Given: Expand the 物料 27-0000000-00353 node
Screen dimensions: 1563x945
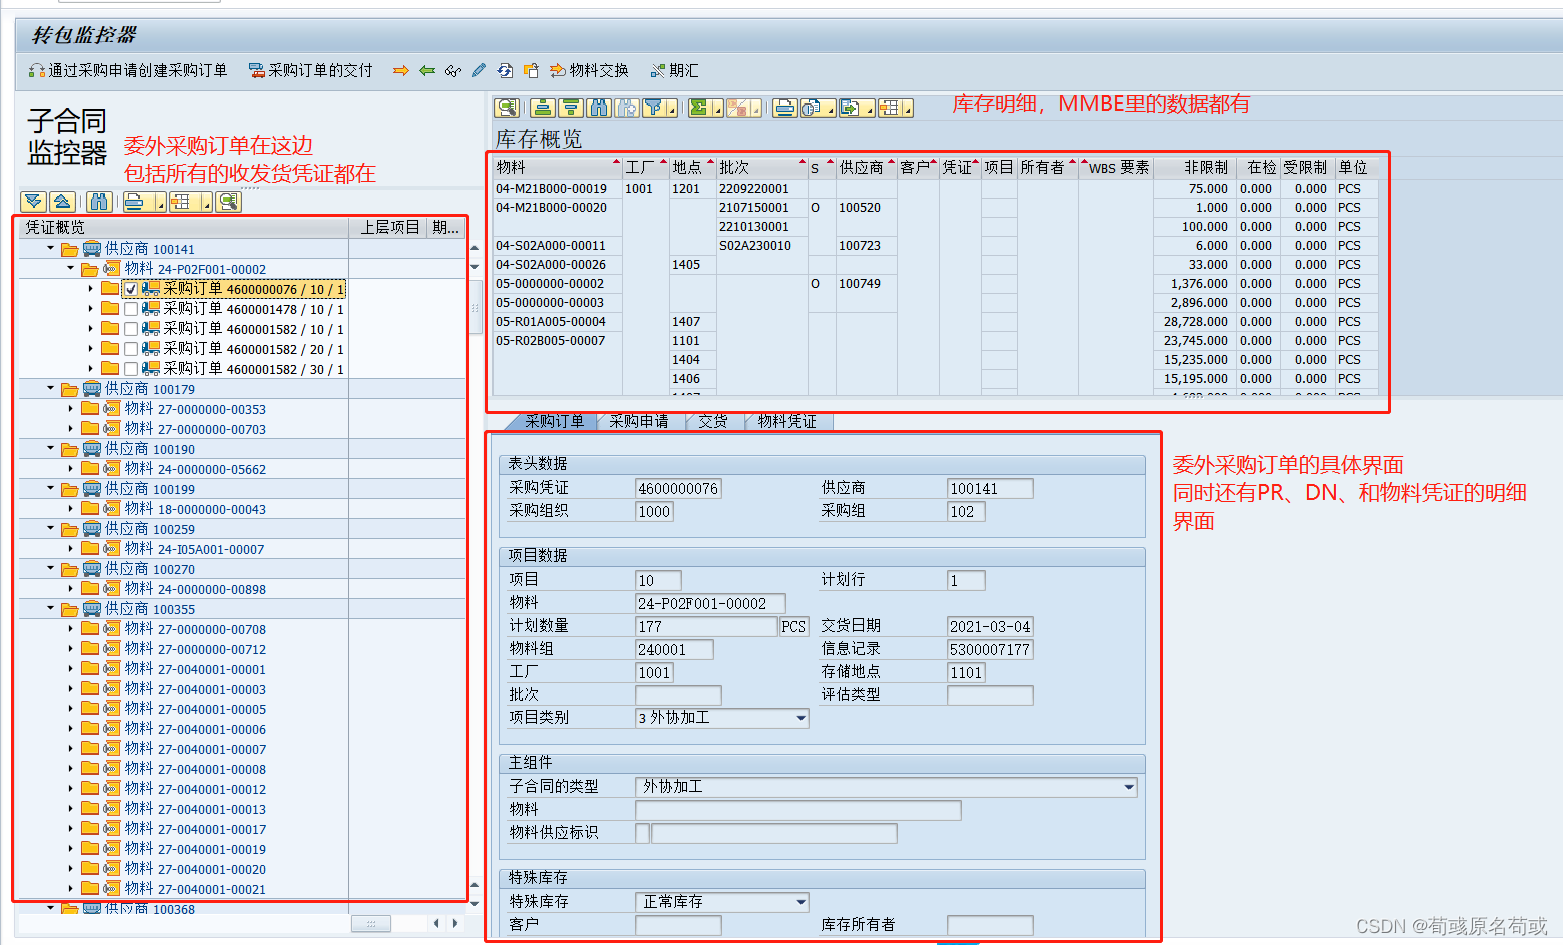Looking at the screenshot, I should coord(71,408).
